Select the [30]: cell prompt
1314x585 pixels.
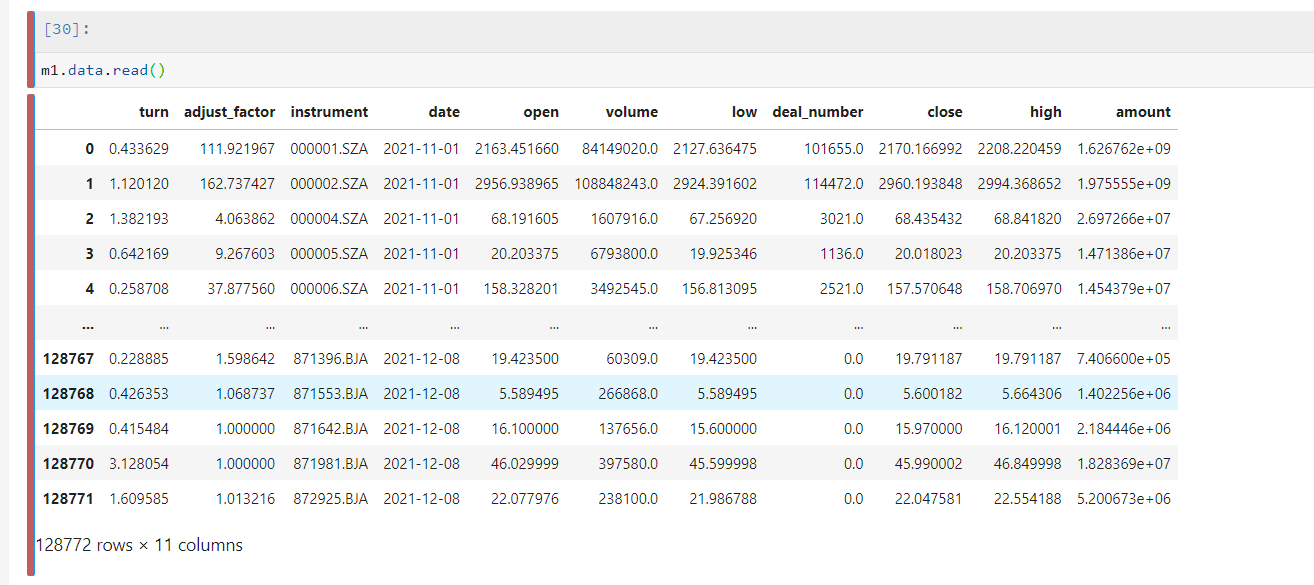tap(68, 29)
